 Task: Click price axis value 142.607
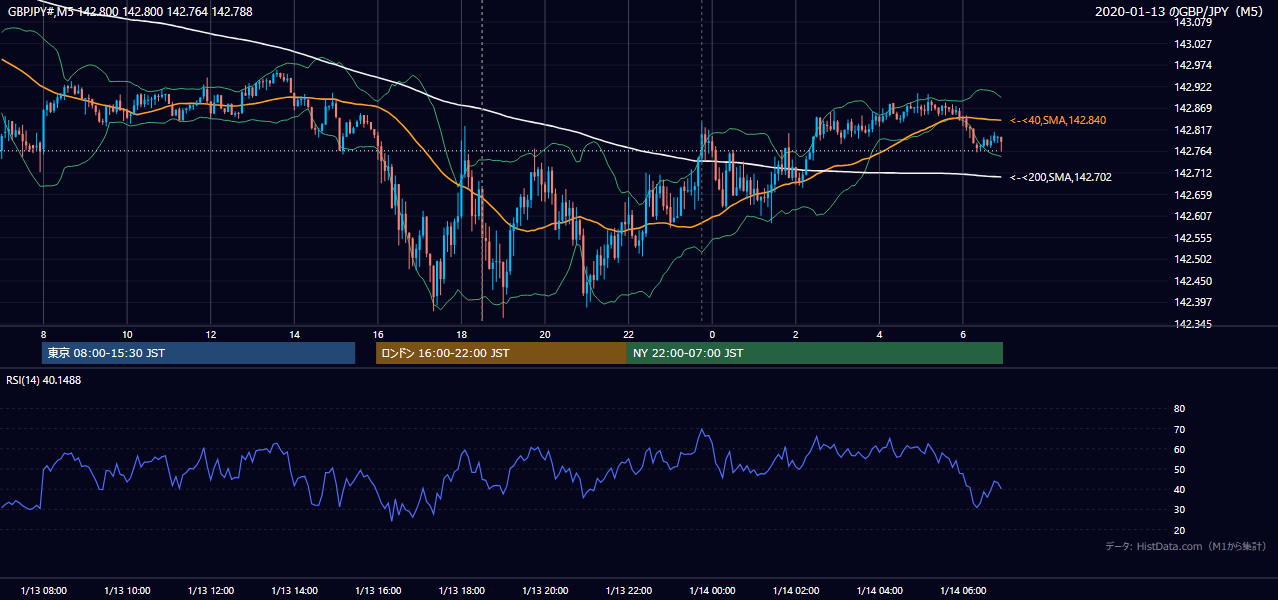(x=1193, y=216)
